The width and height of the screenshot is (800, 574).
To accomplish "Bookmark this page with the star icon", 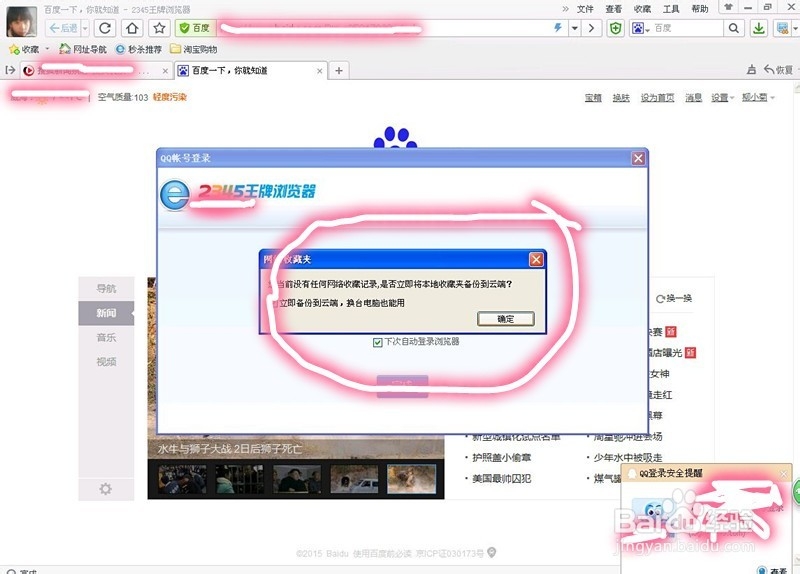I will 159,28.
